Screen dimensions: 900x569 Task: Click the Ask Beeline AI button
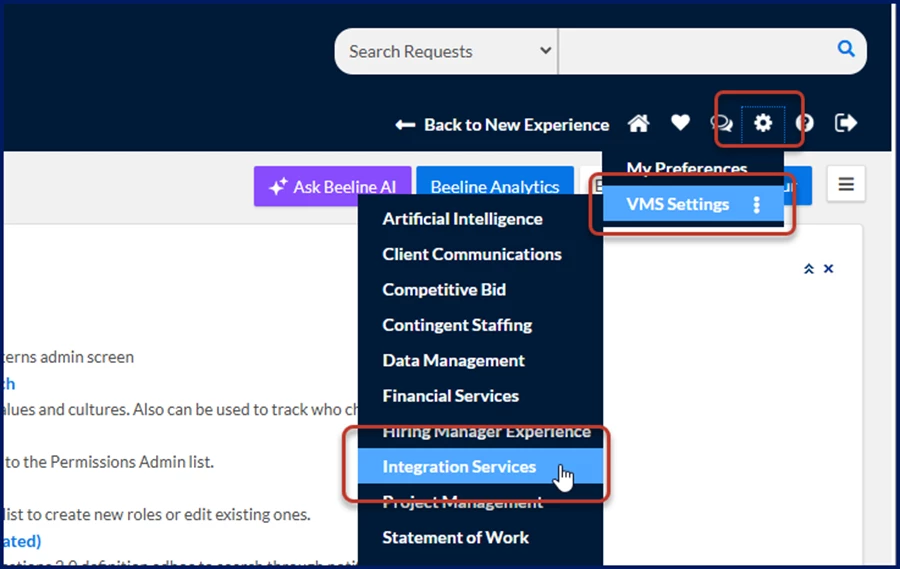click(x=333, y=187)
